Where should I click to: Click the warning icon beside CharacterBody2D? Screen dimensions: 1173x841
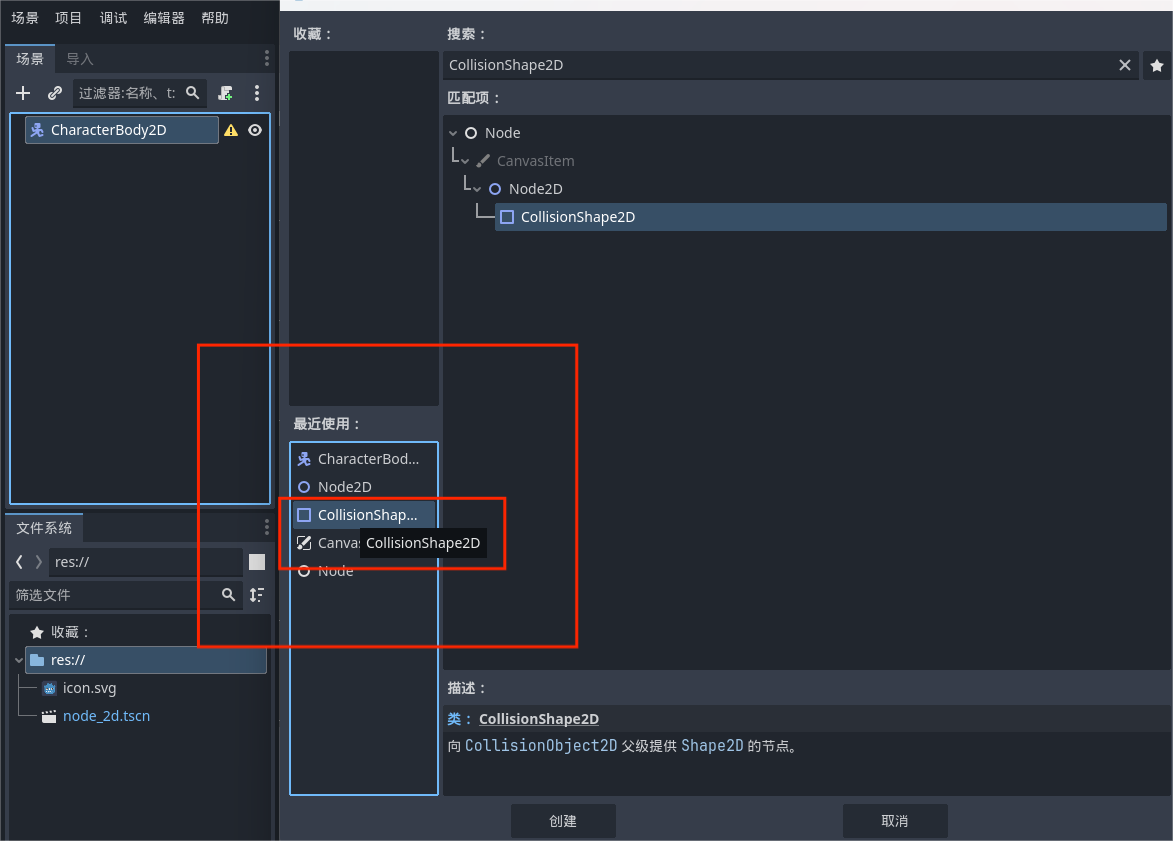pos(231,130)
